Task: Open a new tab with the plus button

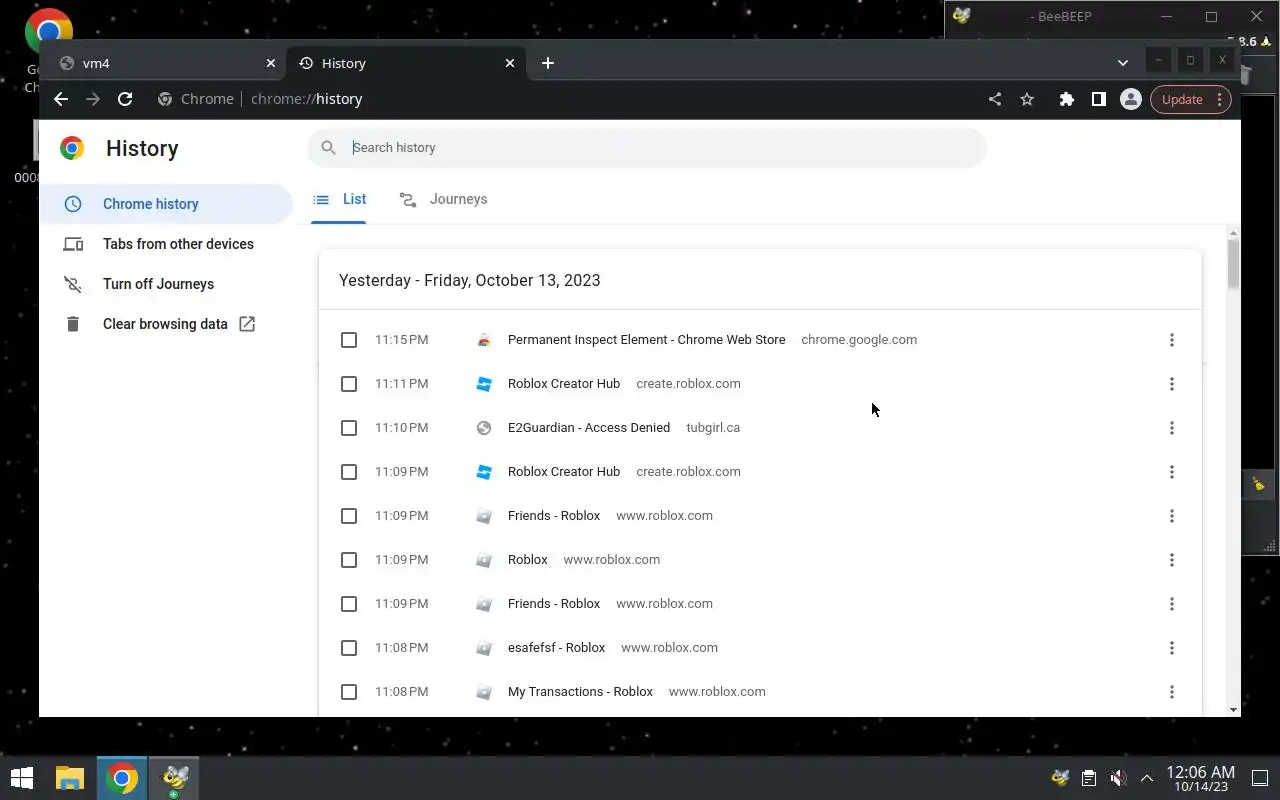Action: tap(547, 63)
